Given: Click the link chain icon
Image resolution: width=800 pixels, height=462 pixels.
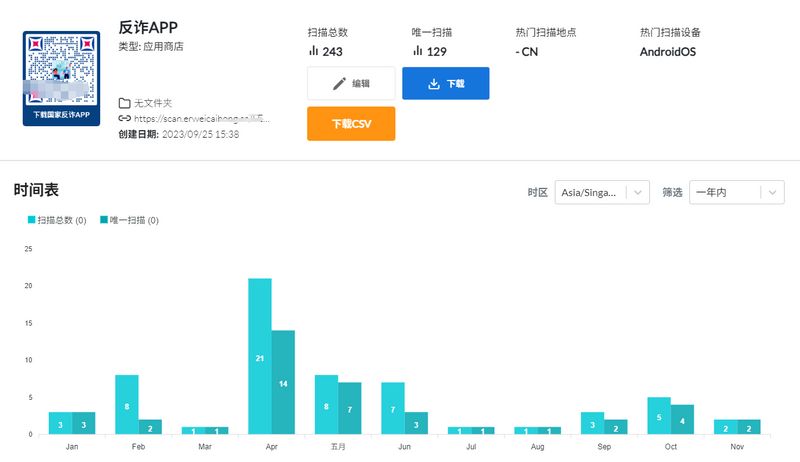Looking at the screenshot, I should pos(124,118).
